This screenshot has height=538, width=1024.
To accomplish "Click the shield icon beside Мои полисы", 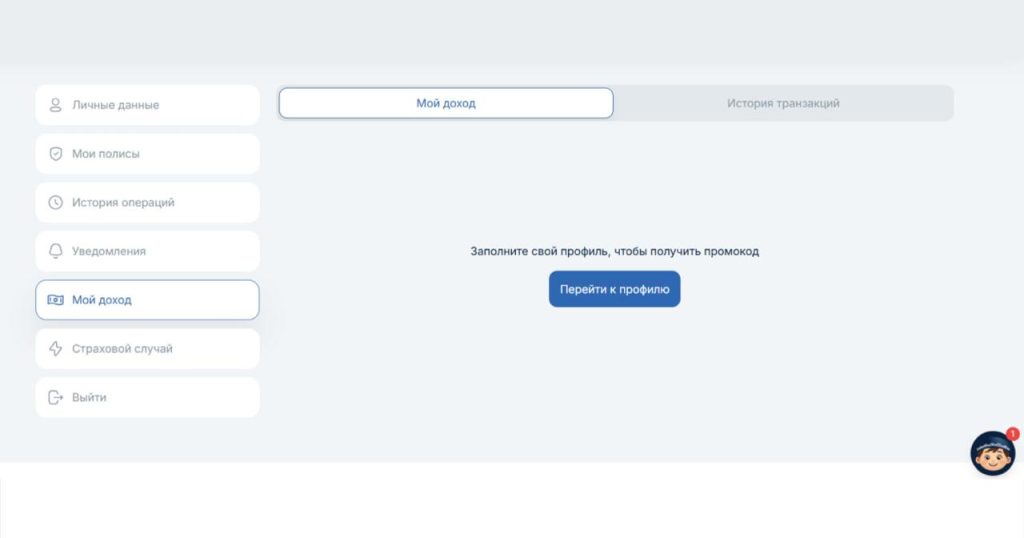I will 56,154.
